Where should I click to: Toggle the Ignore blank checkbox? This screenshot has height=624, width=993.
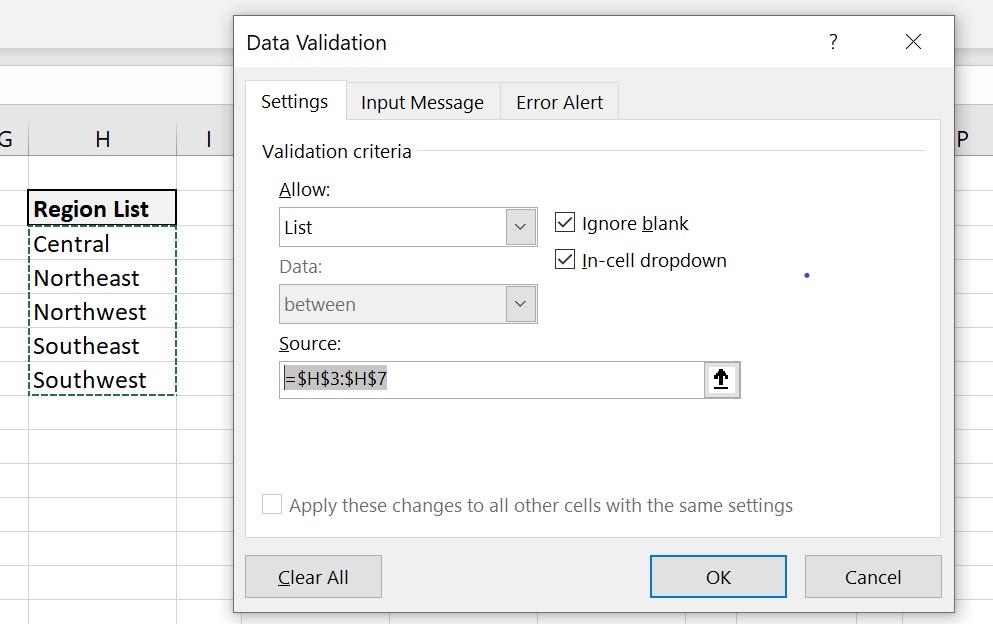tap(565, 222)
